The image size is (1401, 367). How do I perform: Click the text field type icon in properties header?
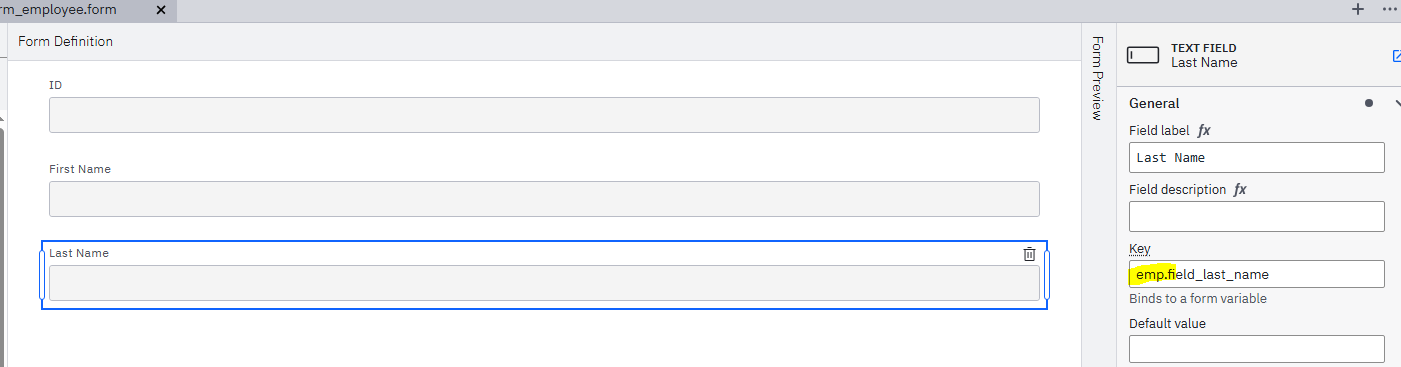pyautogui.click(x=1143, y=55)
